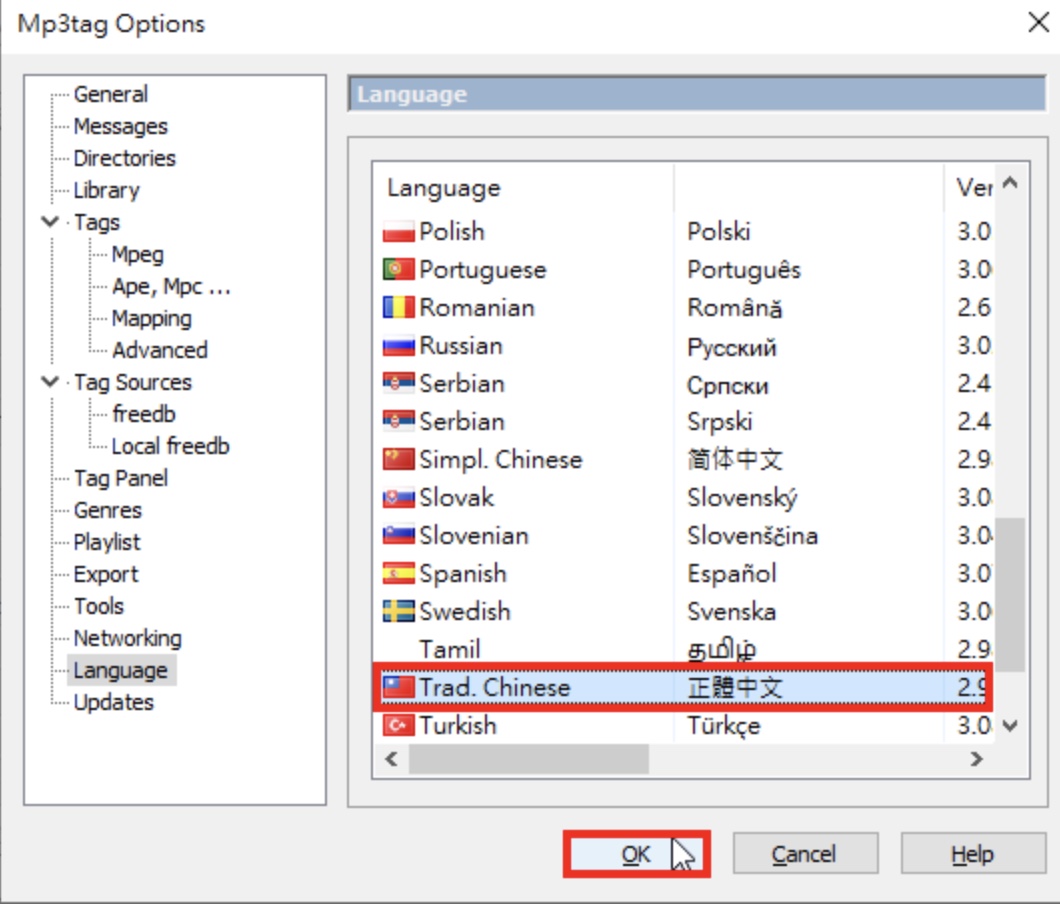The image size is (1060, 912).
Task: Close the Mp3tag Options dialog
Action: click(1038, 23)
